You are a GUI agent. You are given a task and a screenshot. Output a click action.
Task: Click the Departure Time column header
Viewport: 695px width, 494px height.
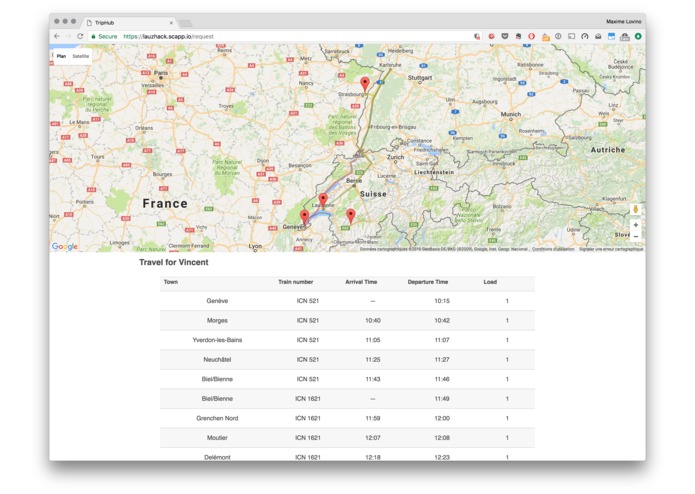(x=428, y=282)
